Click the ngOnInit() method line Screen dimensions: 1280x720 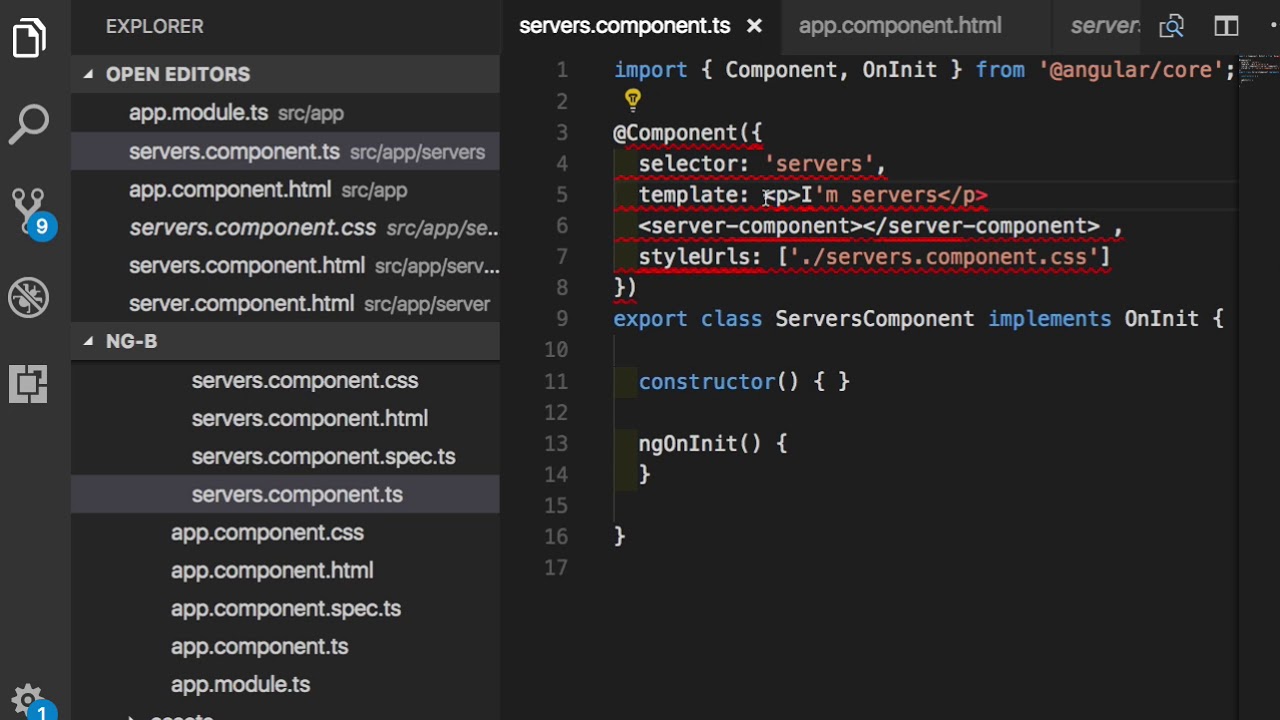[713, 443]
